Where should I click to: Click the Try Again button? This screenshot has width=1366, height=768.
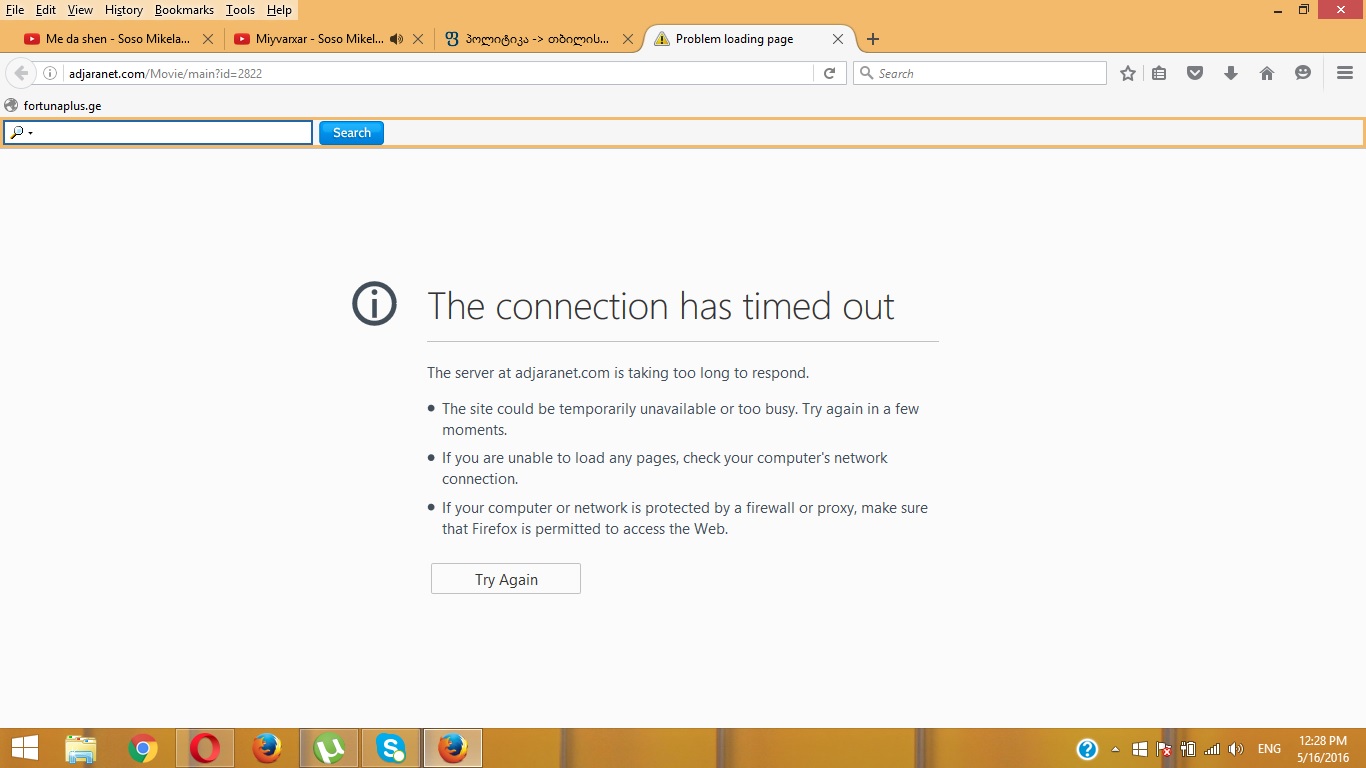pyautogui.click(x=506, y=579)
